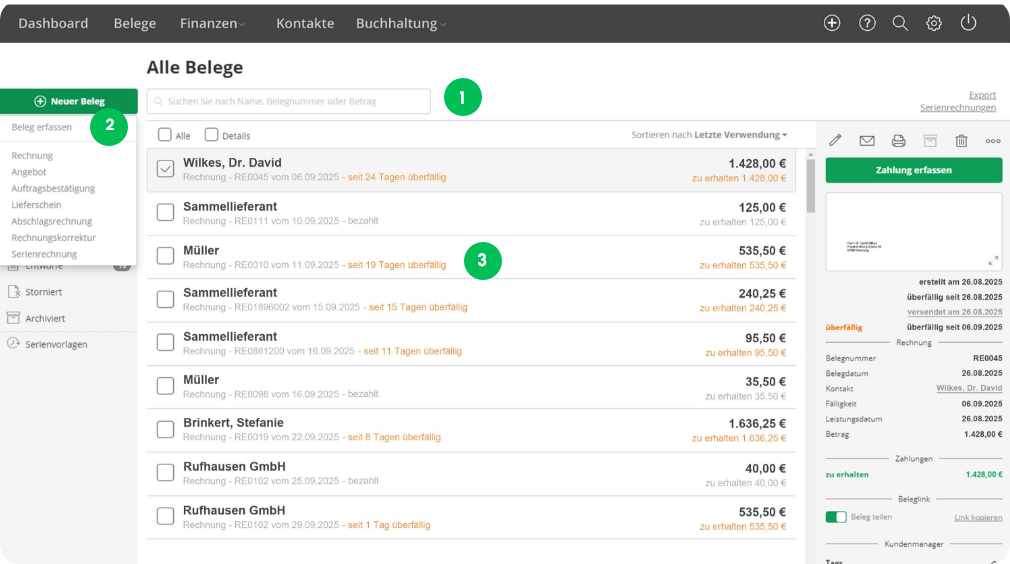Check the 'Alle' select-all checkbox
This screenshot has height=564, width=1010.
[165, 135]
